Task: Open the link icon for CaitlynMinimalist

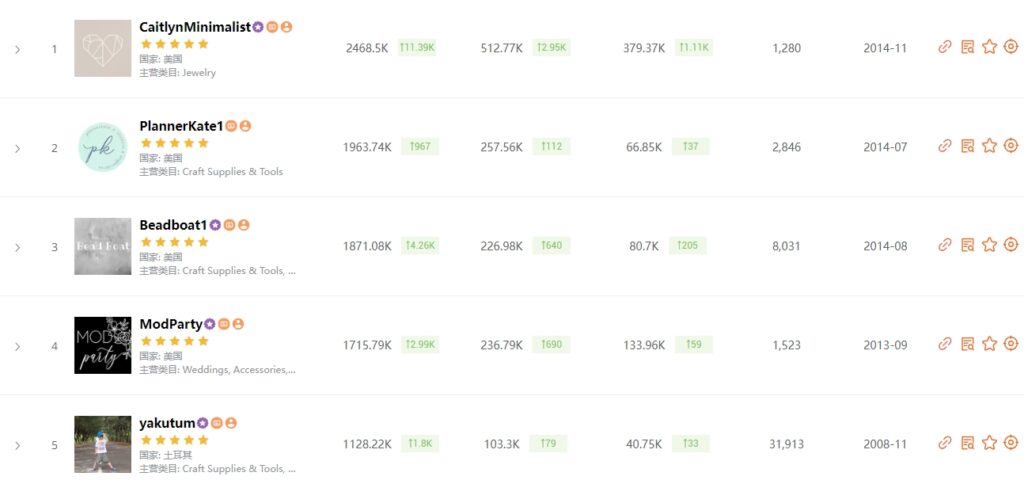Action: (x=945, y=47)
